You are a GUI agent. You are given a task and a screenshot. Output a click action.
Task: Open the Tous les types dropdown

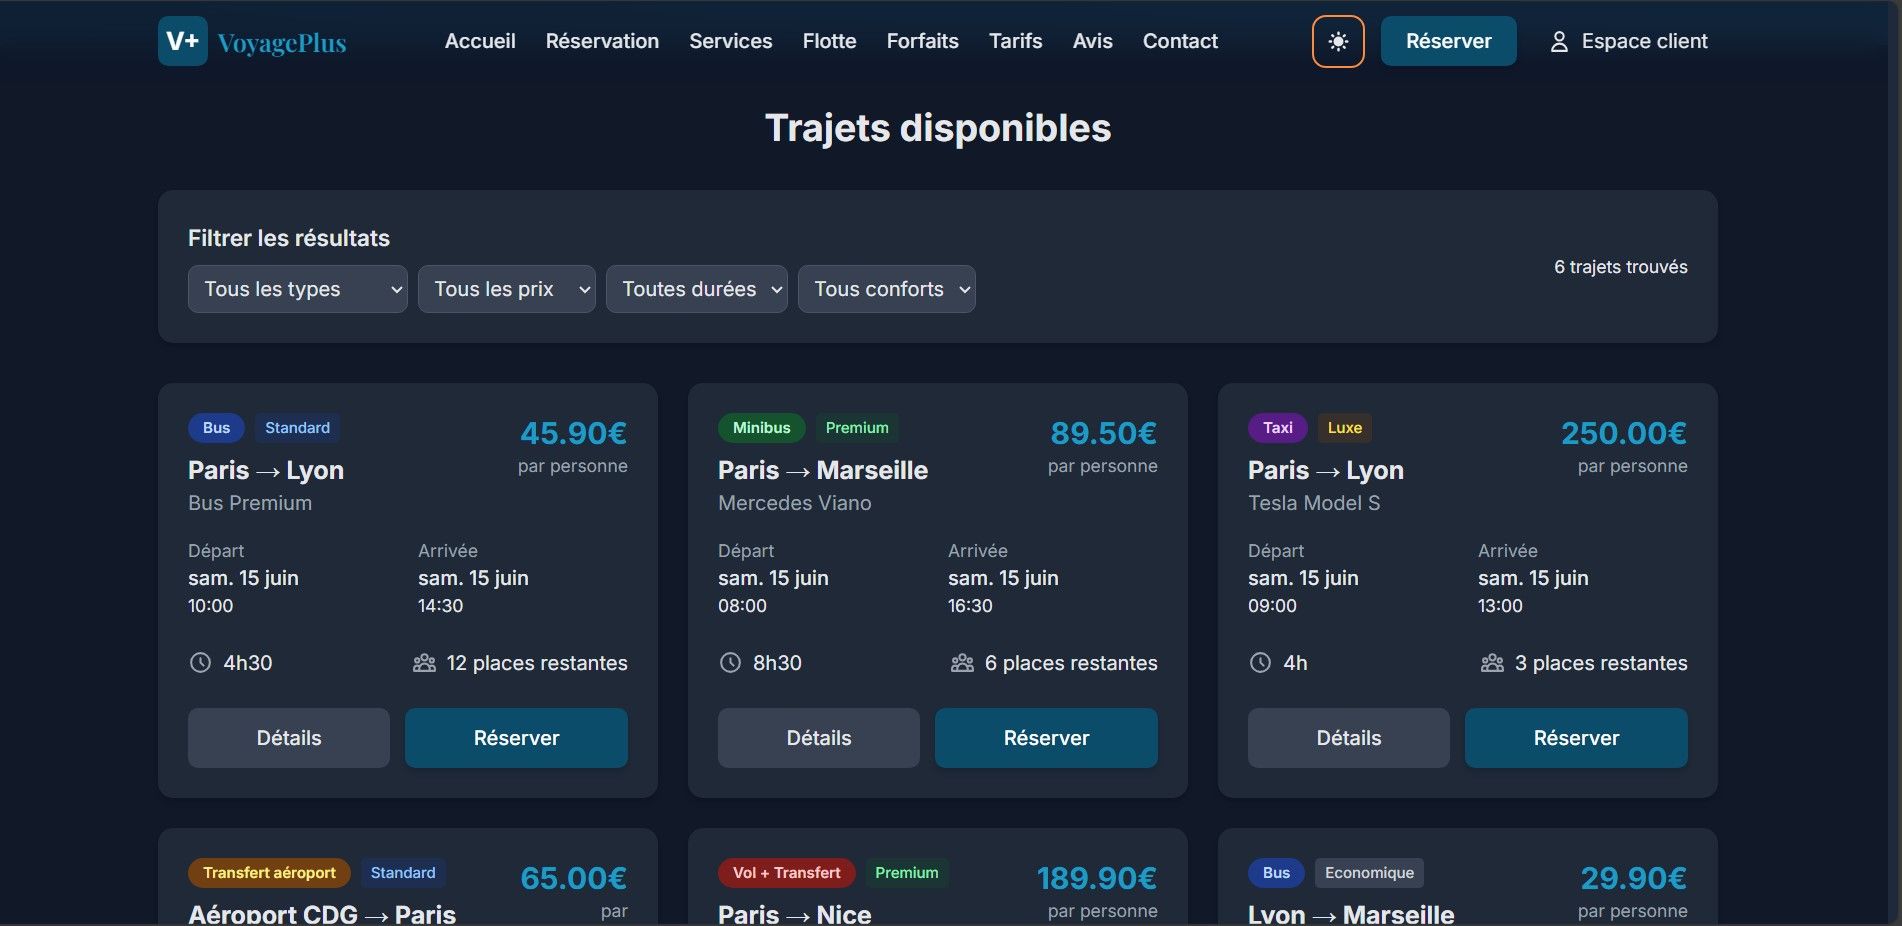[x=298, y=289]
